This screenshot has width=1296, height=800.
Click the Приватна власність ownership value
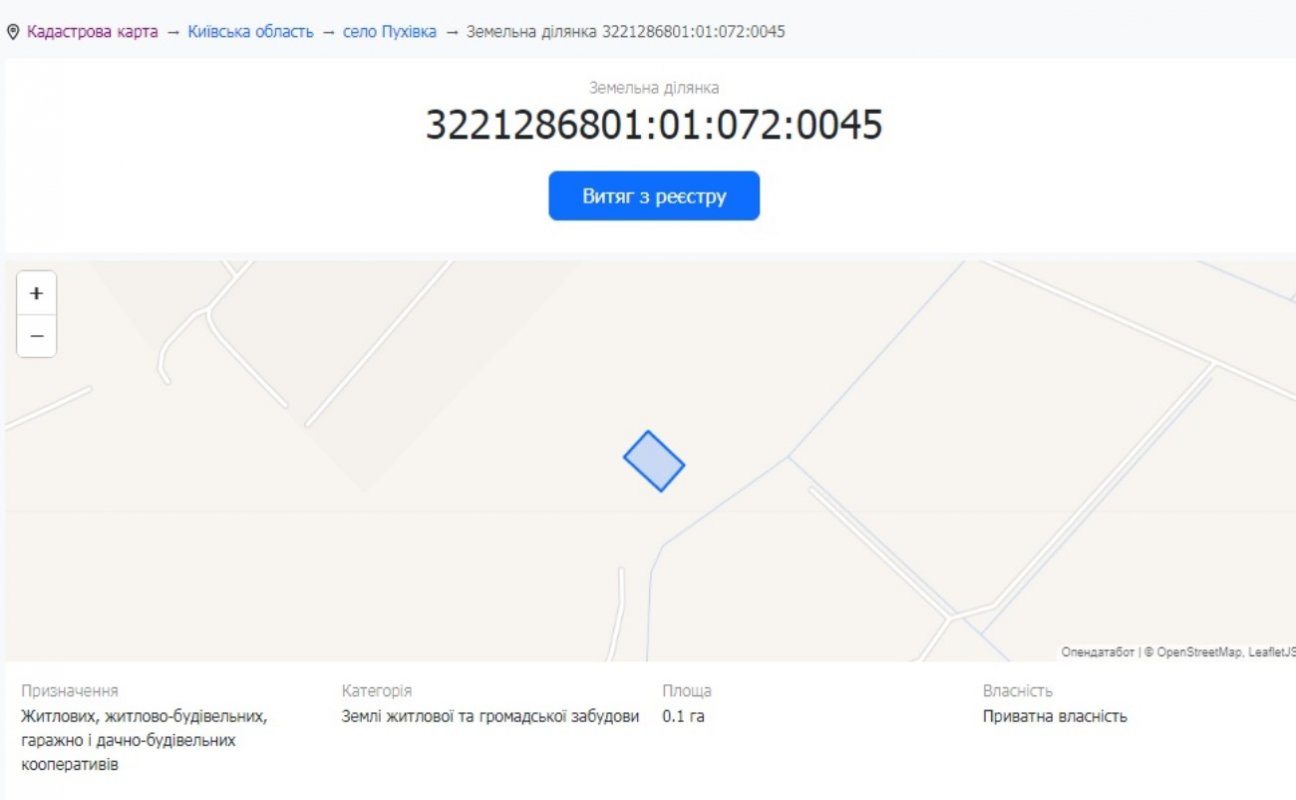coord(1054,717)
